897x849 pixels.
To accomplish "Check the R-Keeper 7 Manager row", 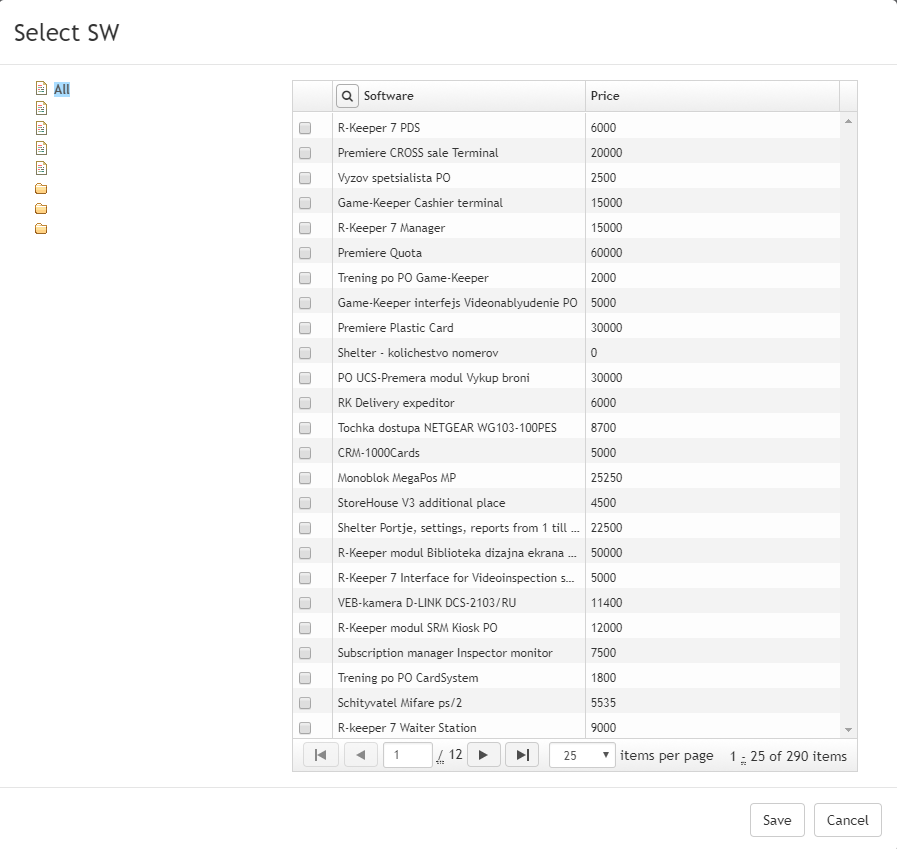I will tap(305, 228).
